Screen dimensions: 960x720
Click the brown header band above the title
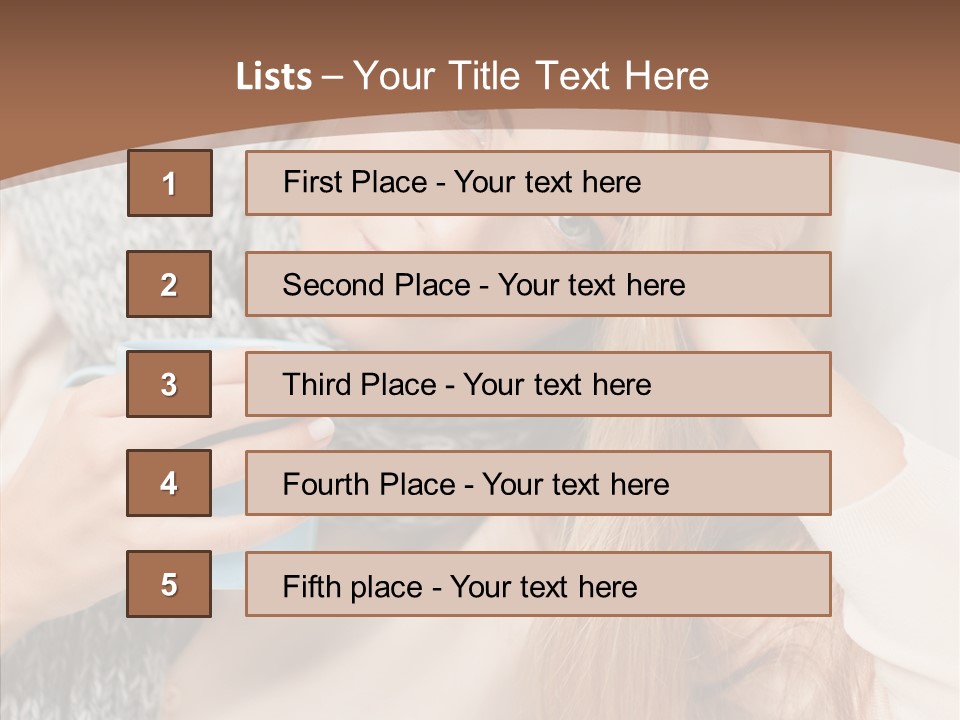[480, 24]
